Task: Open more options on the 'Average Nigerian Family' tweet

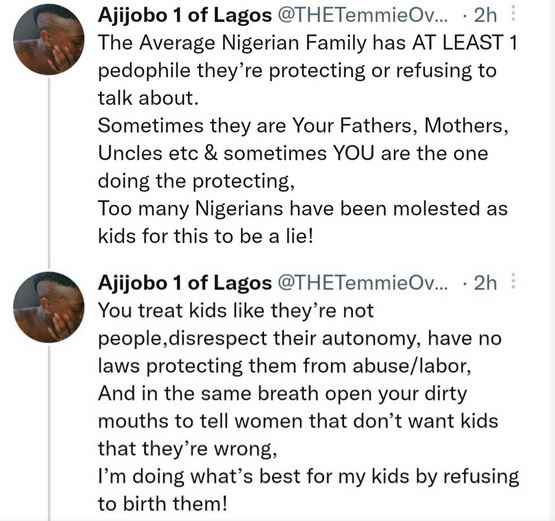Action: coord(514,15)
